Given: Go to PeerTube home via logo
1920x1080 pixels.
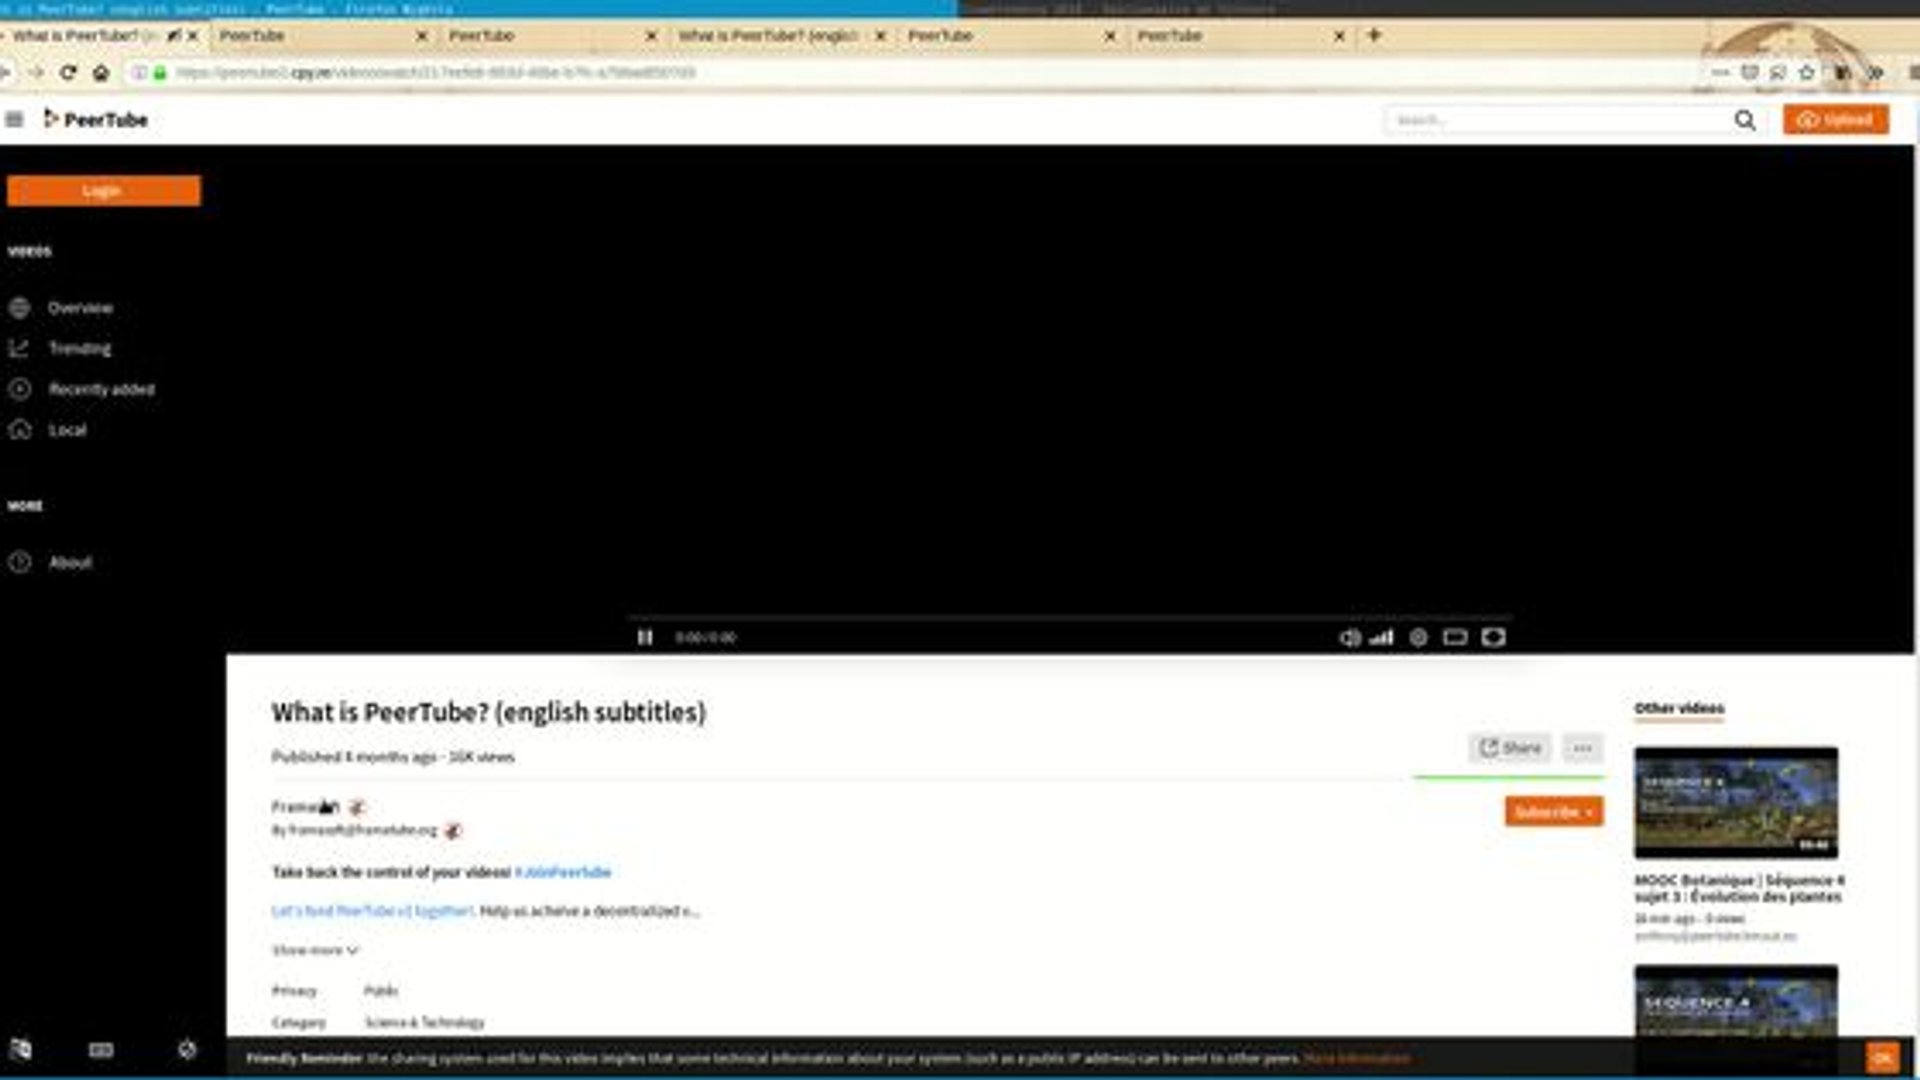Looking at the screenshot, I should 96,120.
